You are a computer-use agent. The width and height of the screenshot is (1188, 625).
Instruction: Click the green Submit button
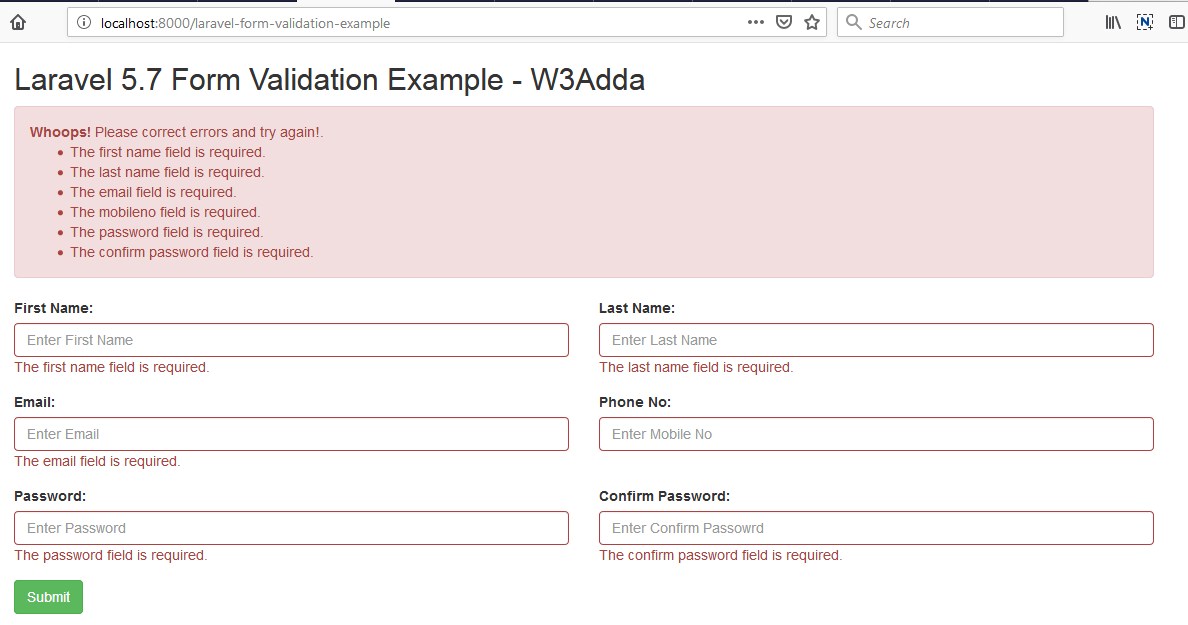[x=48, y=596]
